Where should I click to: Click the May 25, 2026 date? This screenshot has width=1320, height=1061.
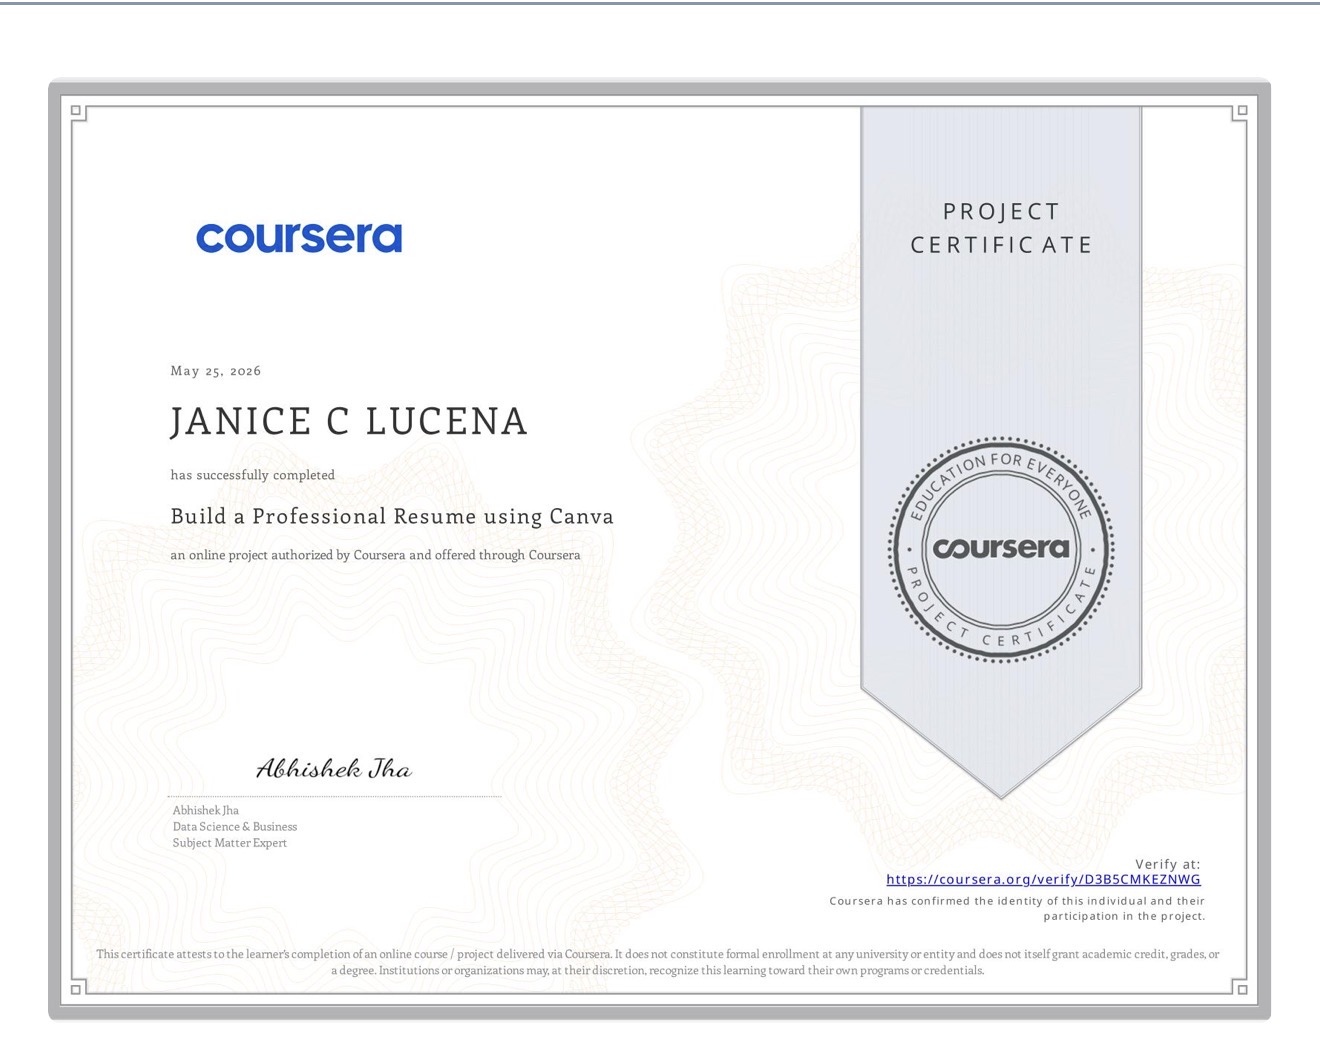click(216, 371)
